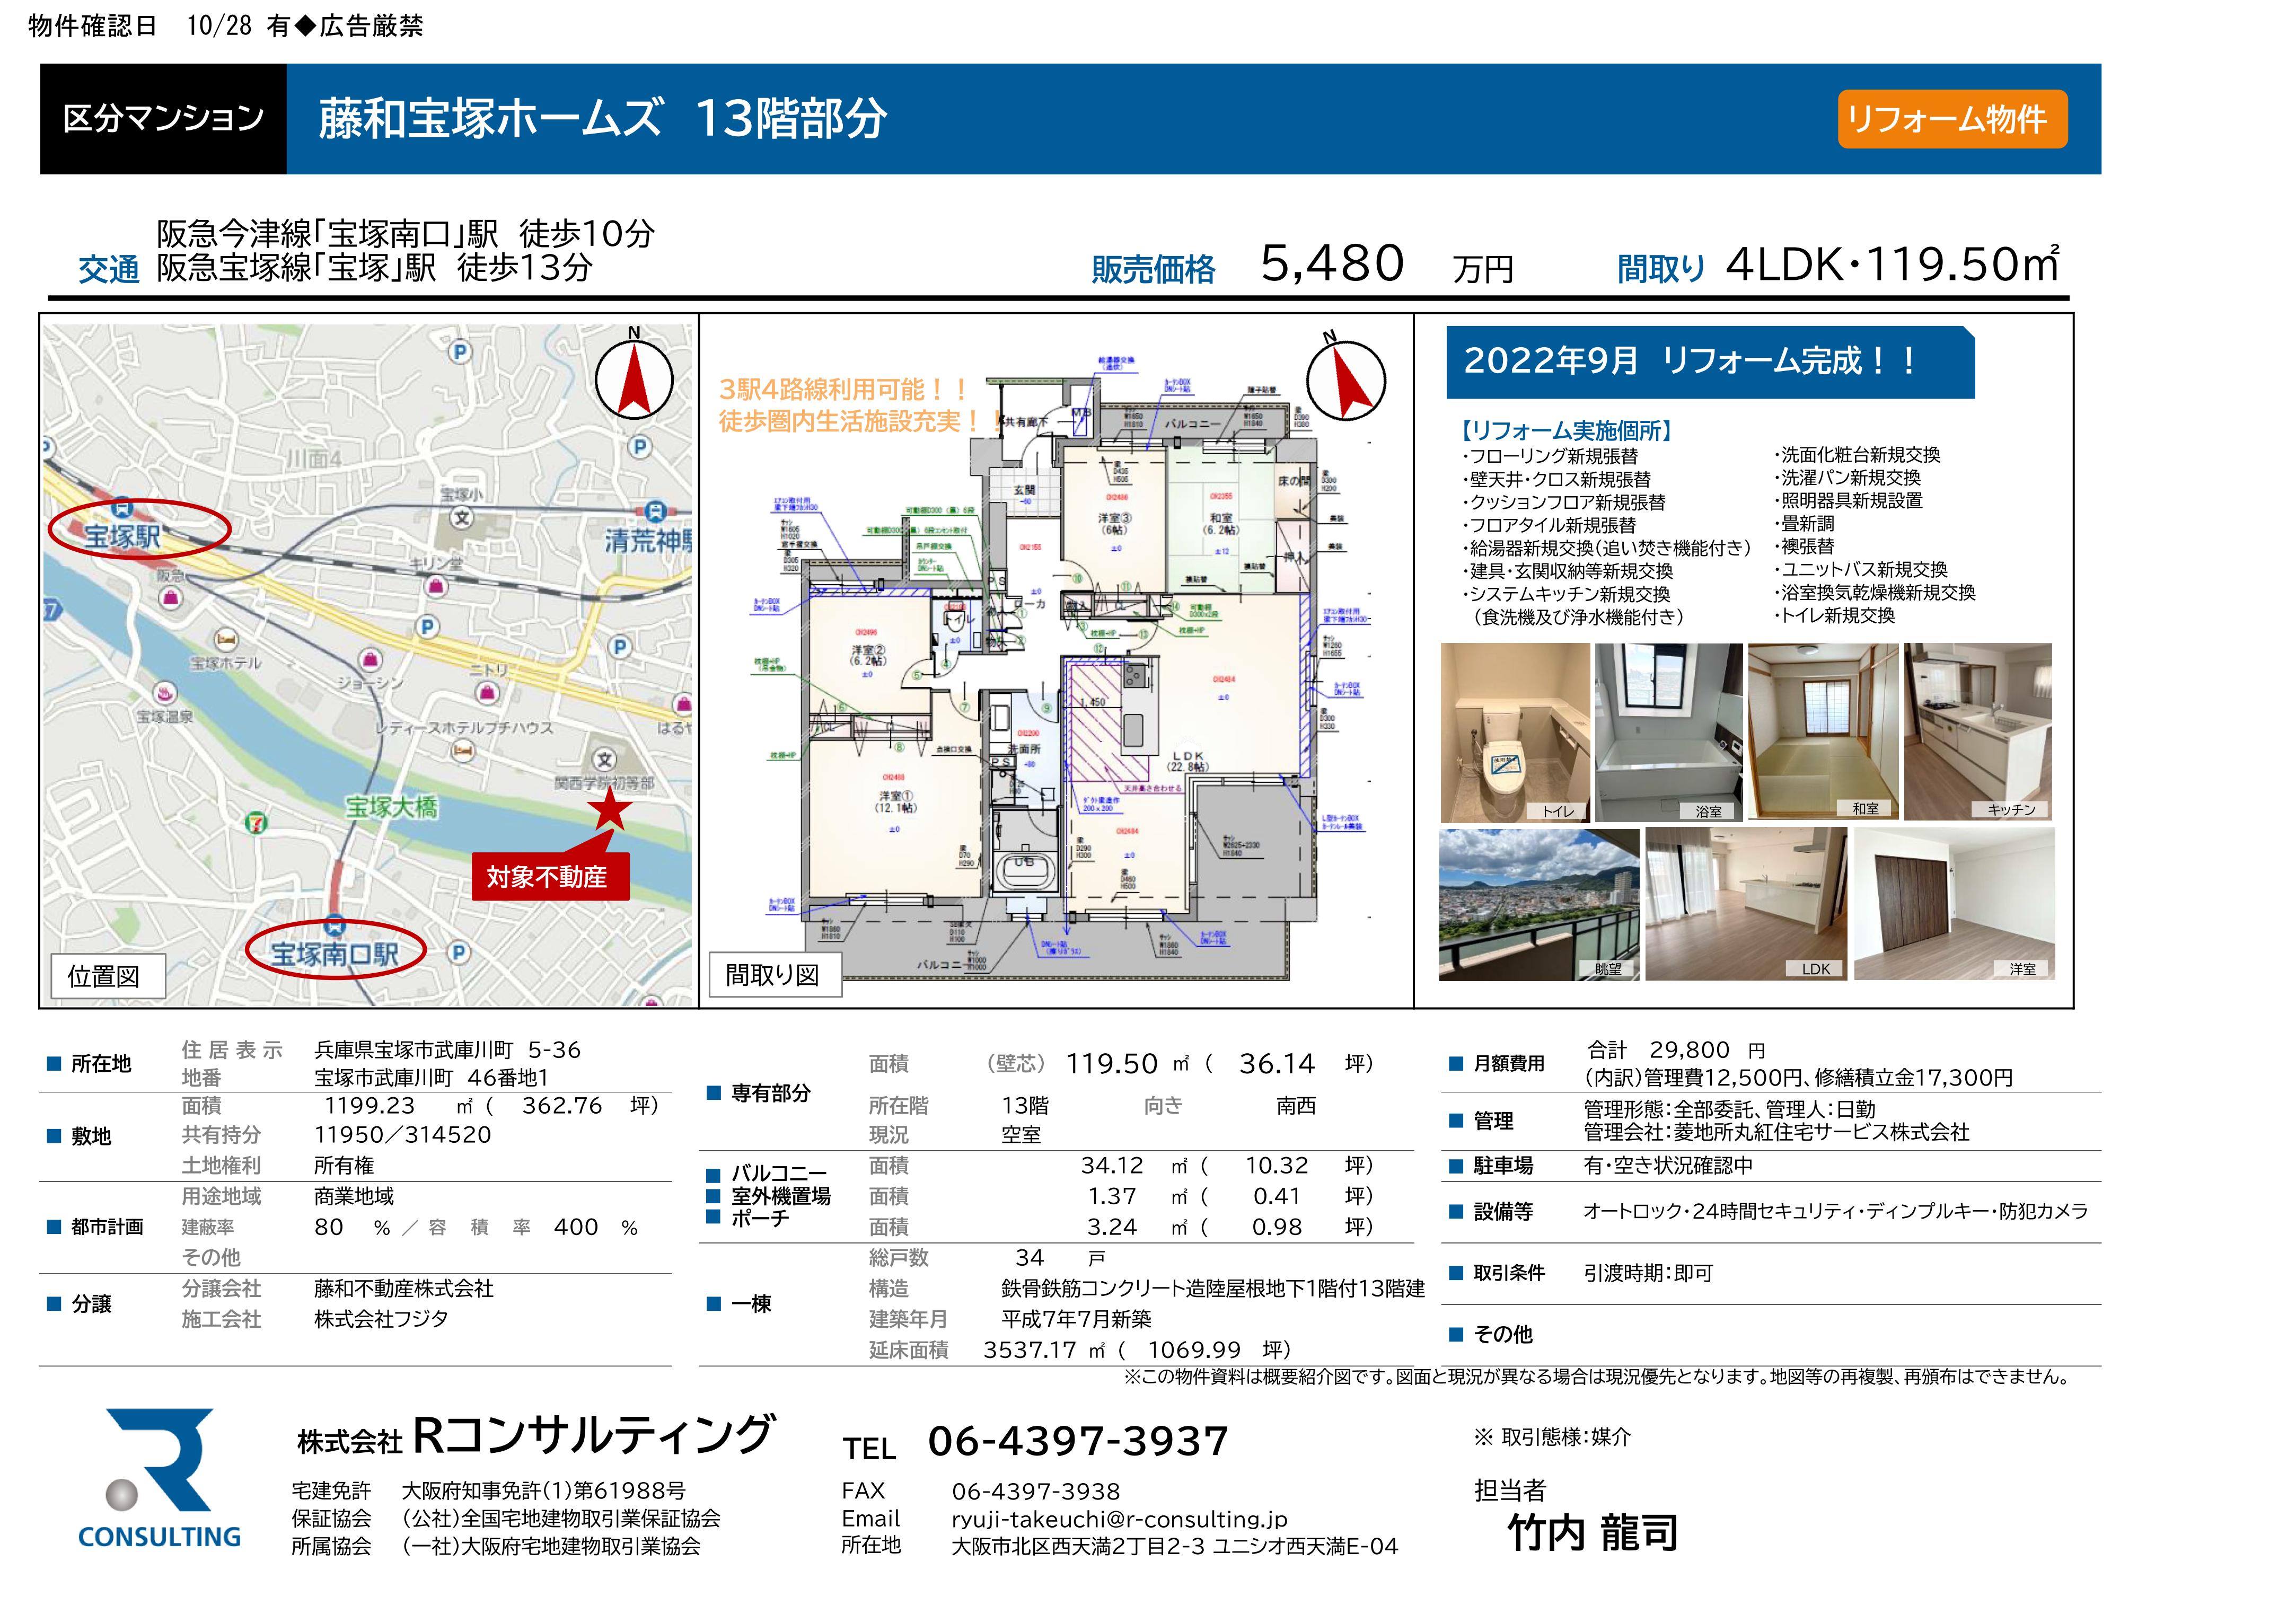Click the 宝塚温泉 hot spring icon on map
Image resolution: width=2296 pixels, height=1623 pixels.
(x=166, y=693)
